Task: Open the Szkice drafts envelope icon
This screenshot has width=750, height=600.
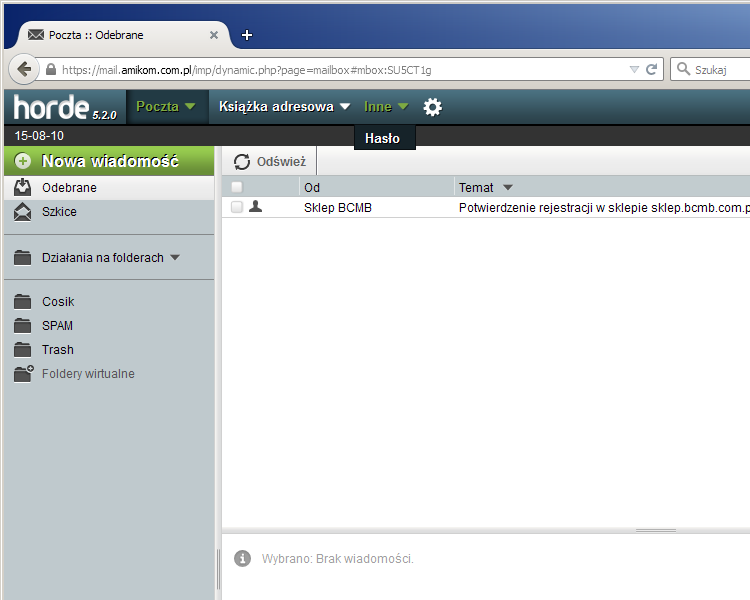Action: pos(23,212)
